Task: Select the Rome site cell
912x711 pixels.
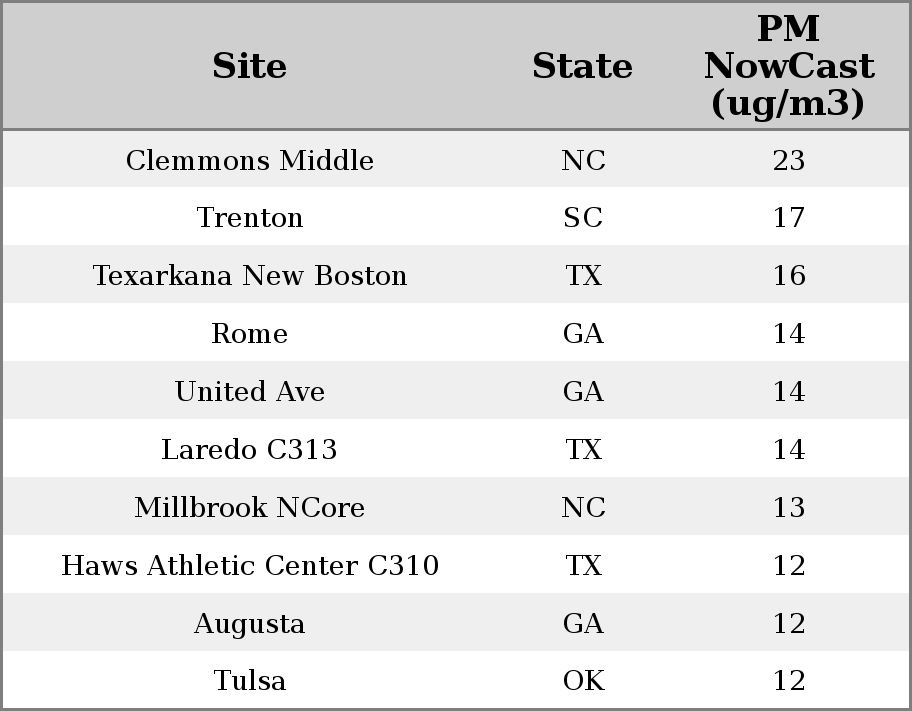Action: tap(250, 333)
